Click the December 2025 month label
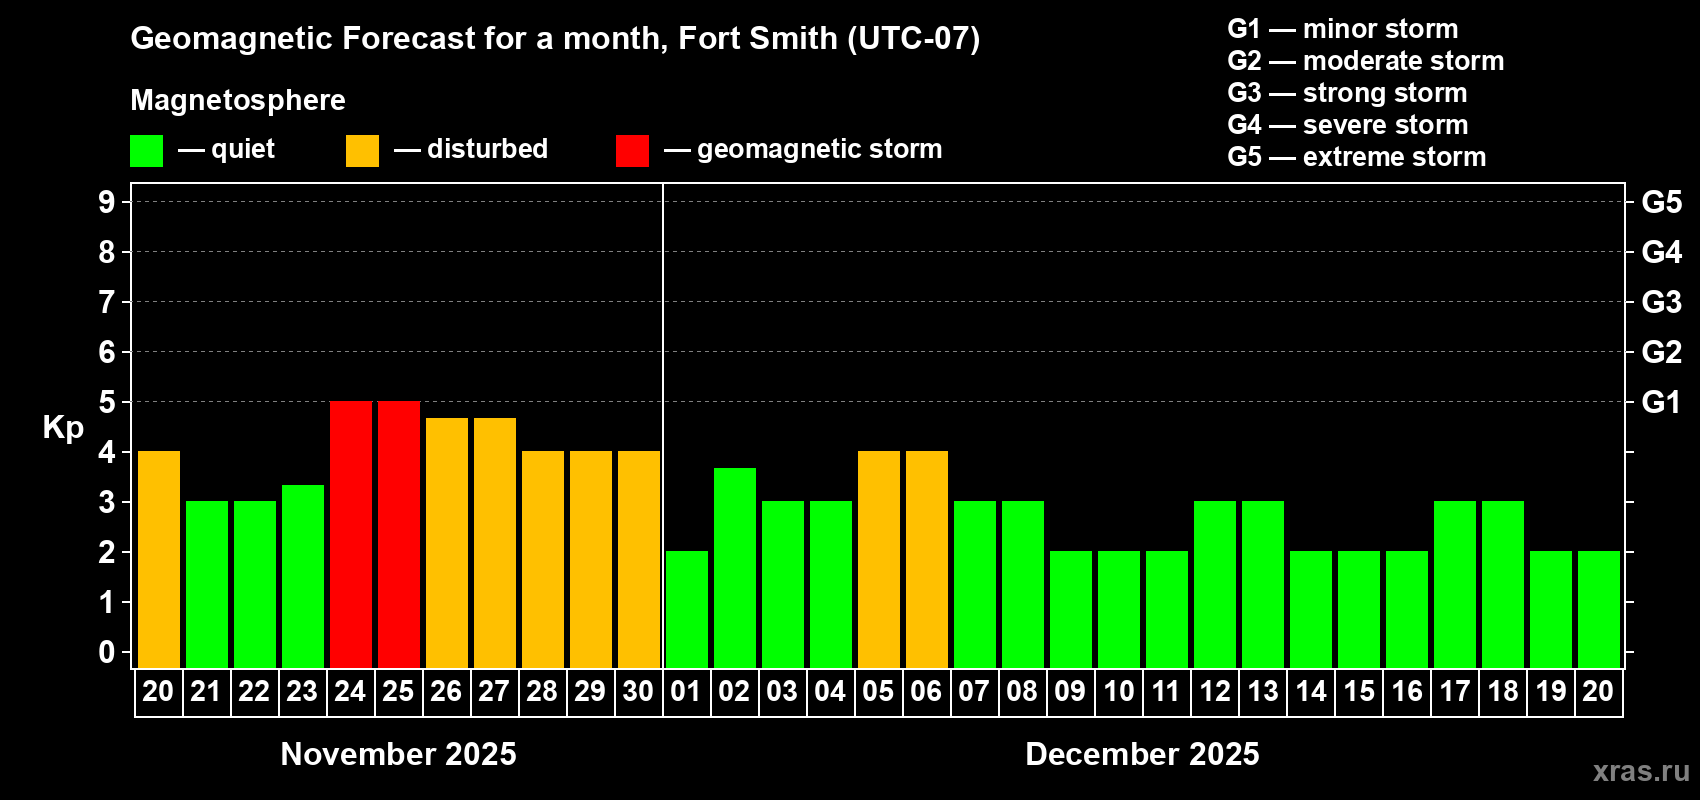 pyautogui.click(x=1143, y=754)
